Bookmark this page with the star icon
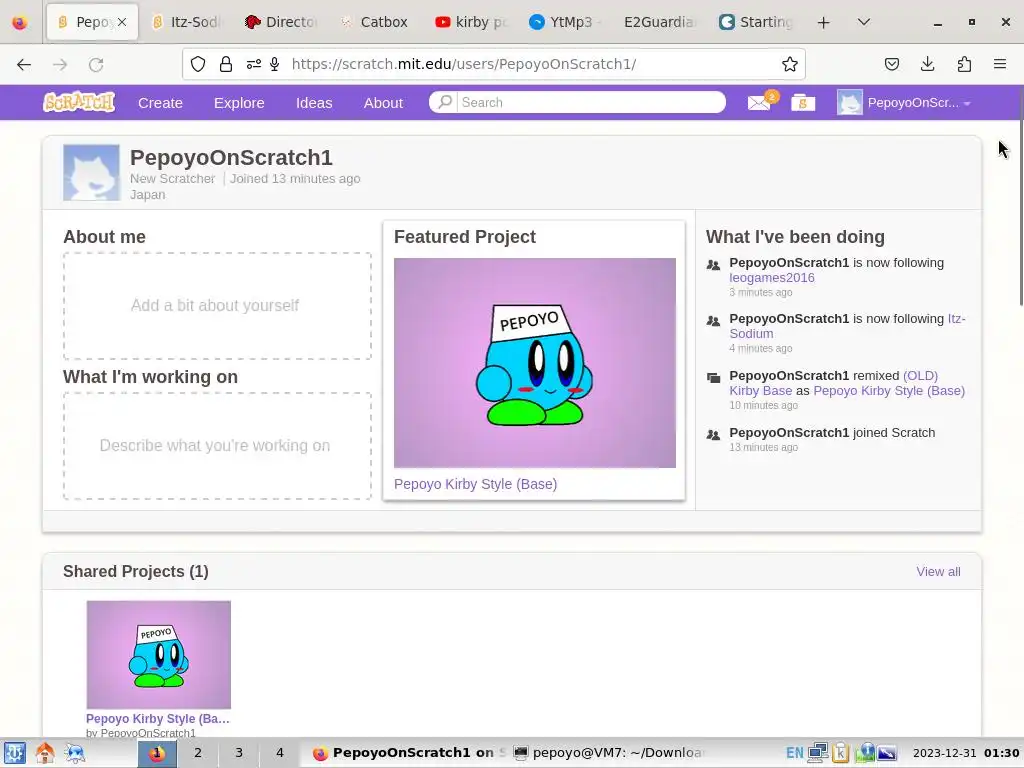The width and height of the screenshot is (1024, 768). (x=790, y=64)
